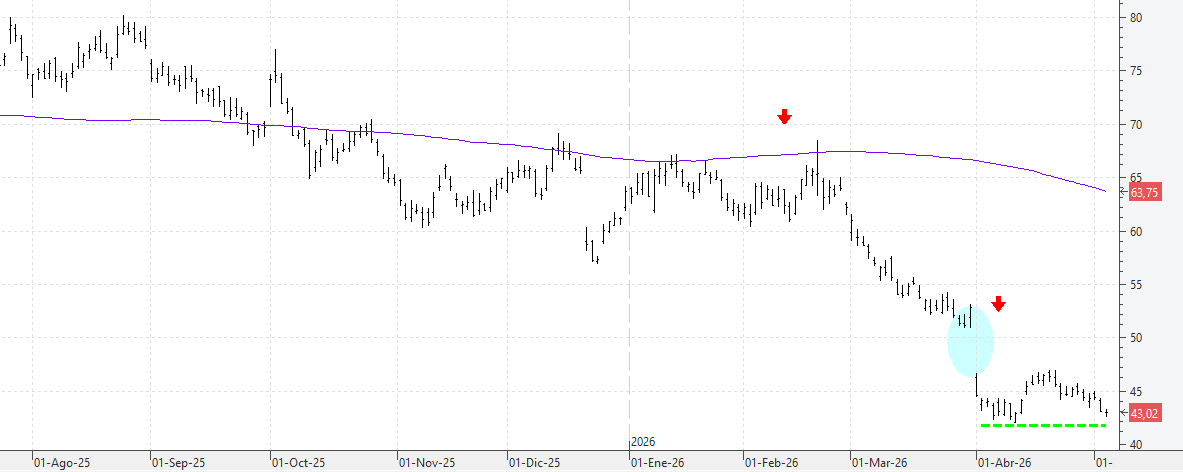
Task: Select the green dashed support line
Action: 1043,425
